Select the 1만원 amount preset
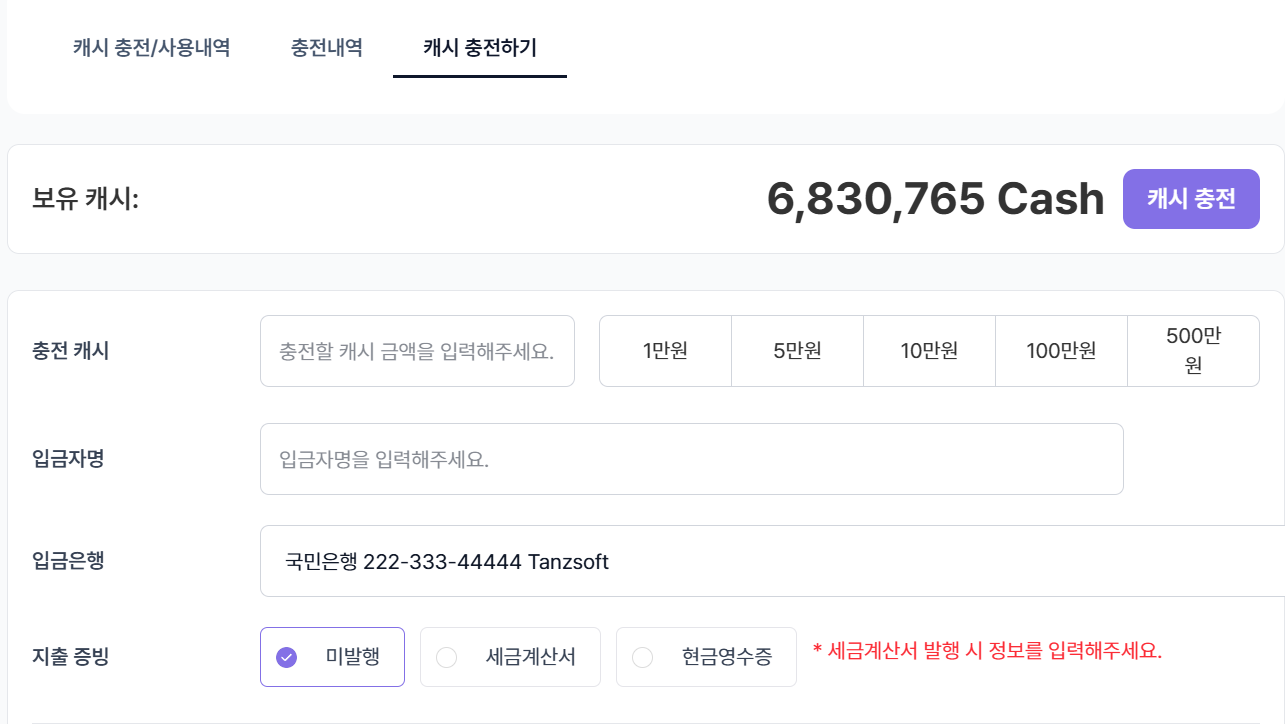 click(x=665, y=350)
